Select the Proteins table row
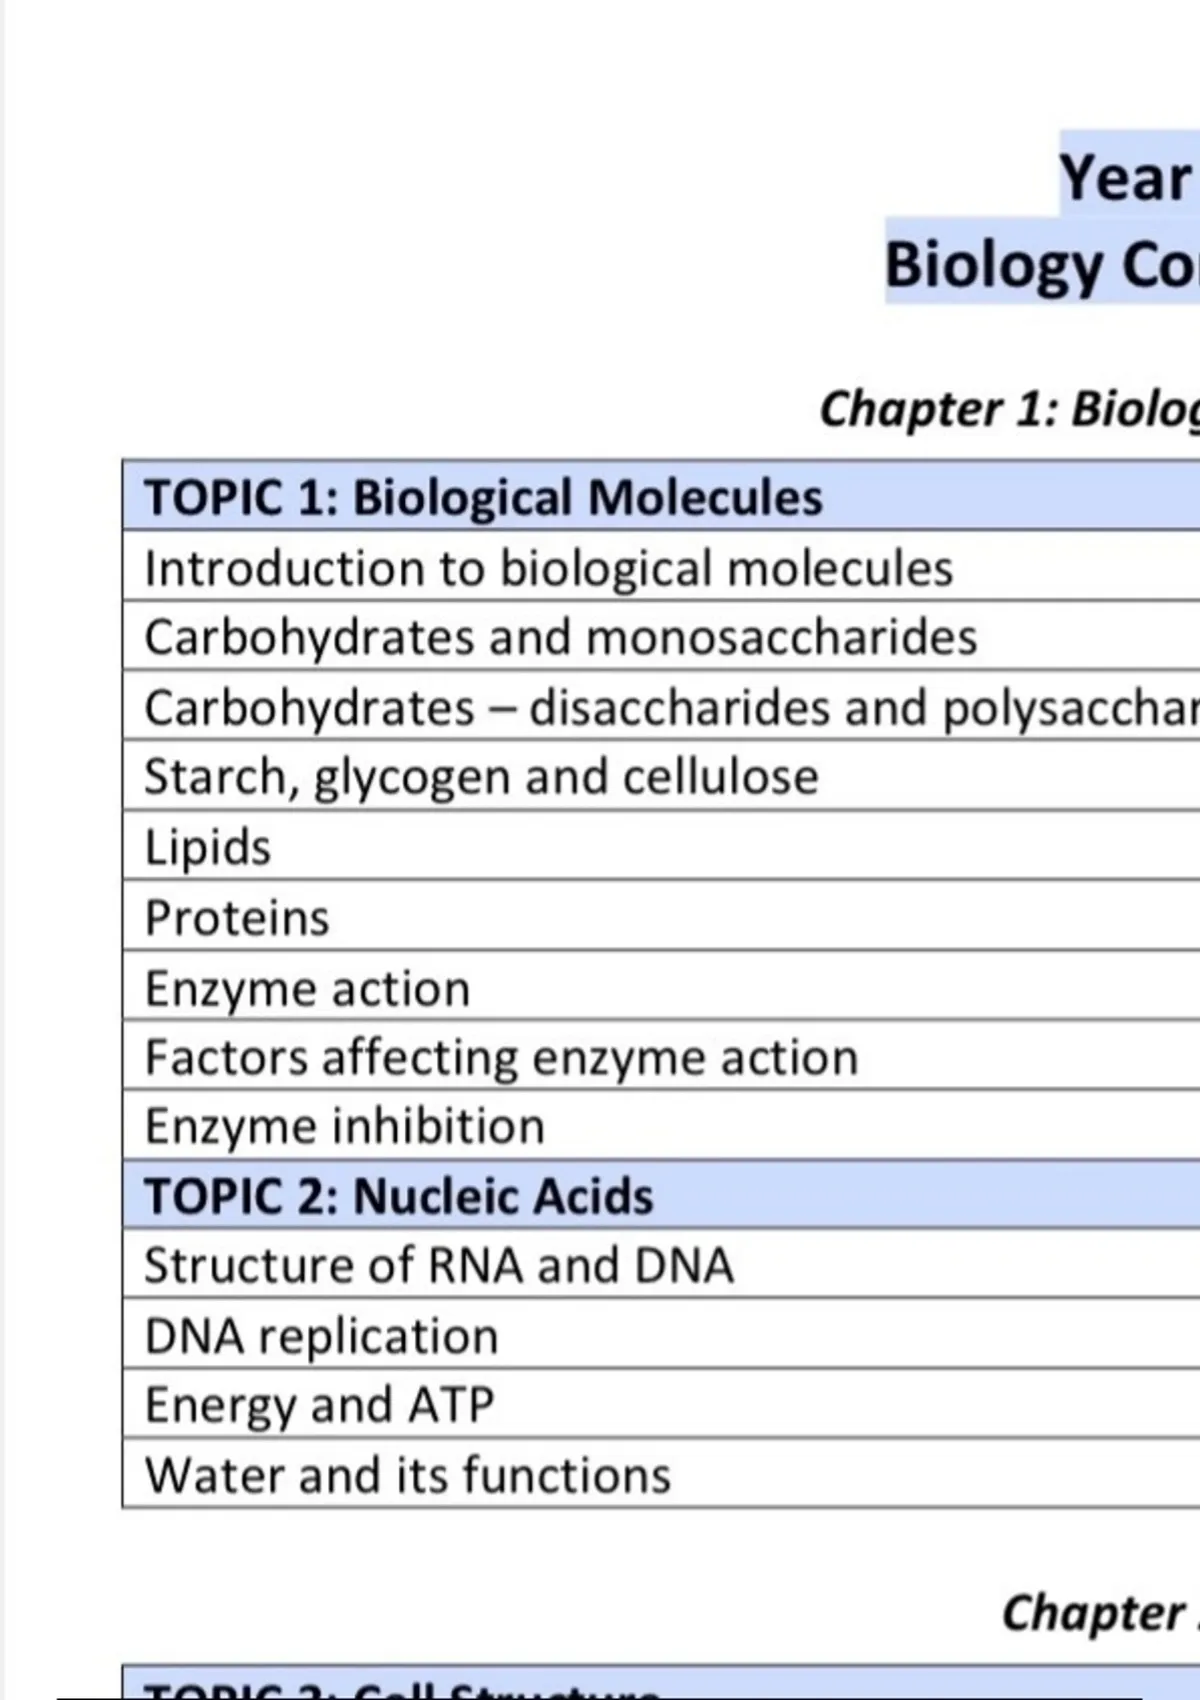The width and height of the screenshot is (1200, 1700). point(237,917)
